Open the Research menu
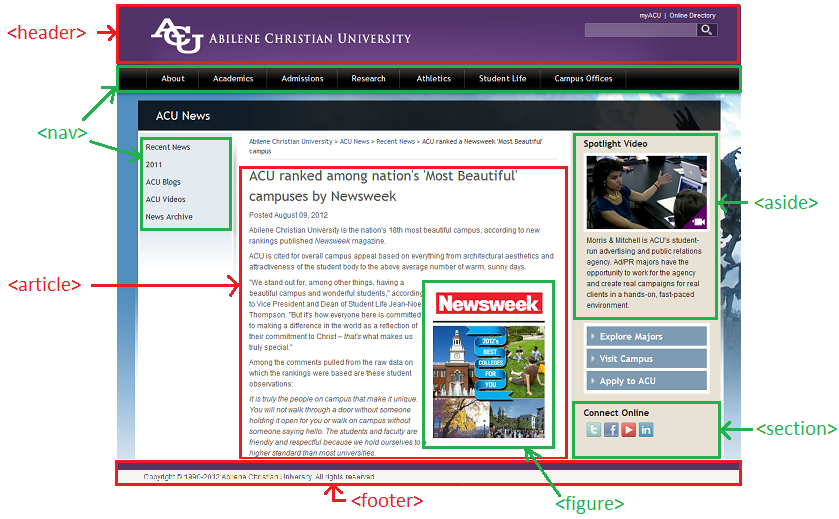 coord(368,79)
